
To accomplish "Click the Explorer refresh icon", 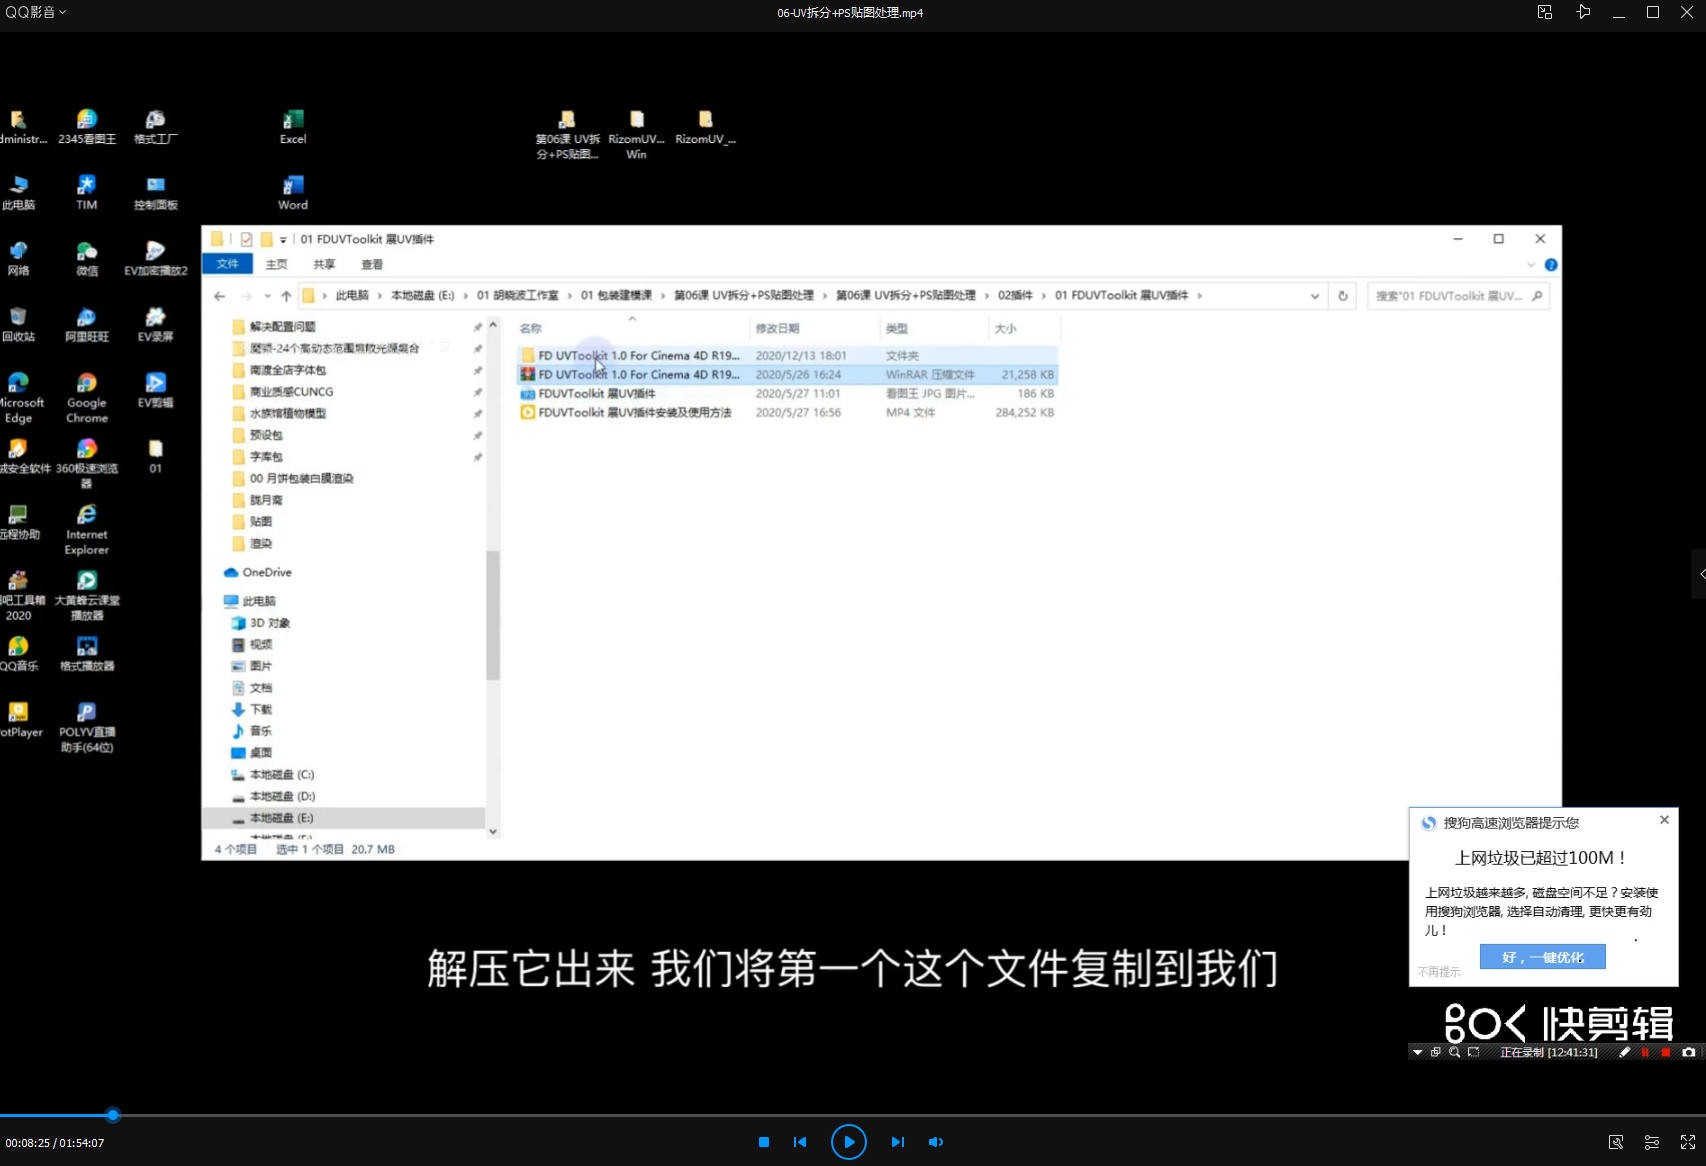I will 1343,296.
